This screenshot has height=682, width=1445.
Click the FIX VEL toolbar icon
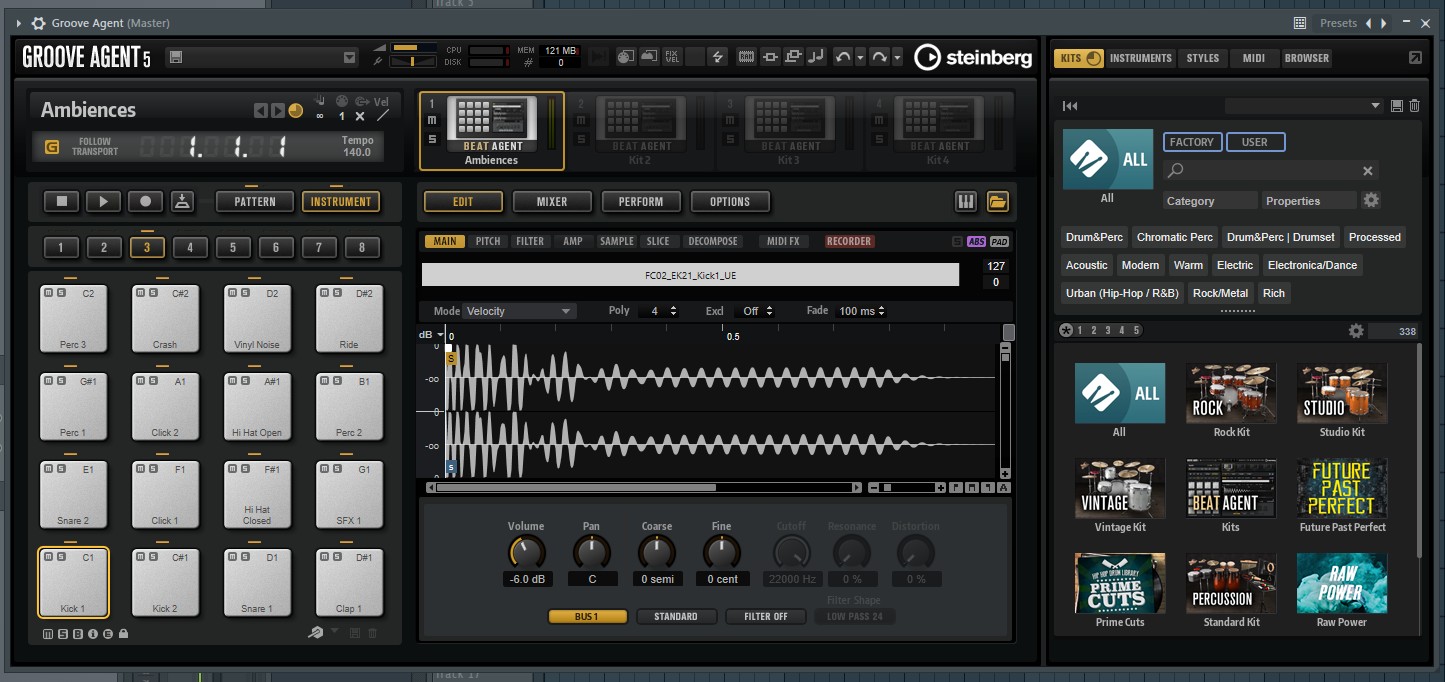672,58
